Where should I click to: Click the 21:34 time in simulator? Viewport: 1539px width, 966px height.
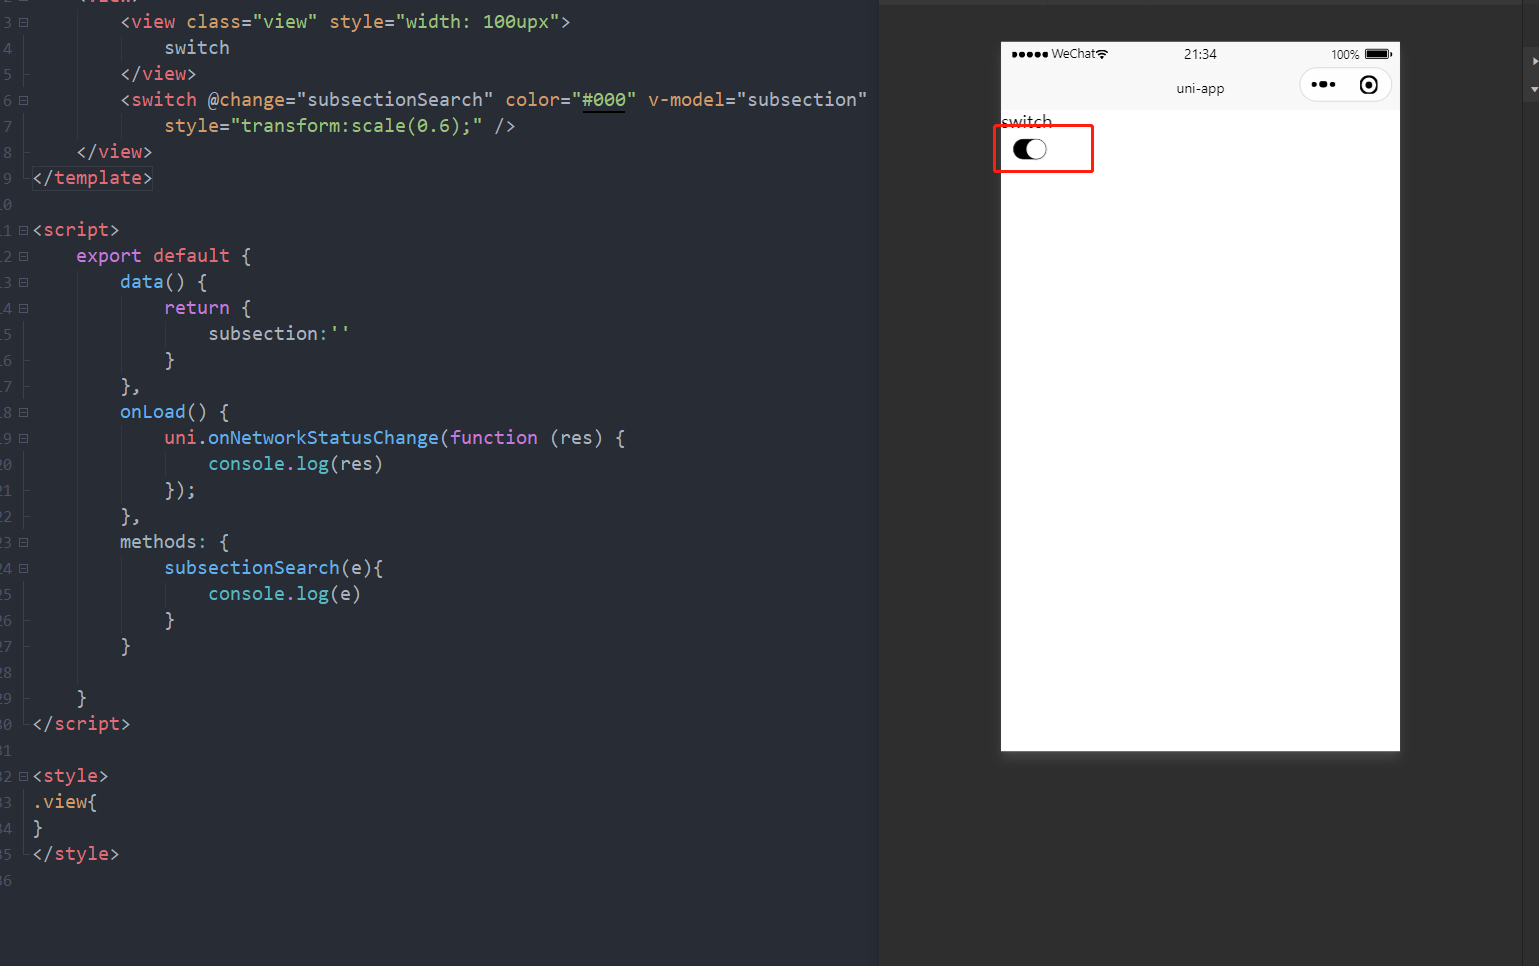pyautogui.click(x=1200, y=54)
